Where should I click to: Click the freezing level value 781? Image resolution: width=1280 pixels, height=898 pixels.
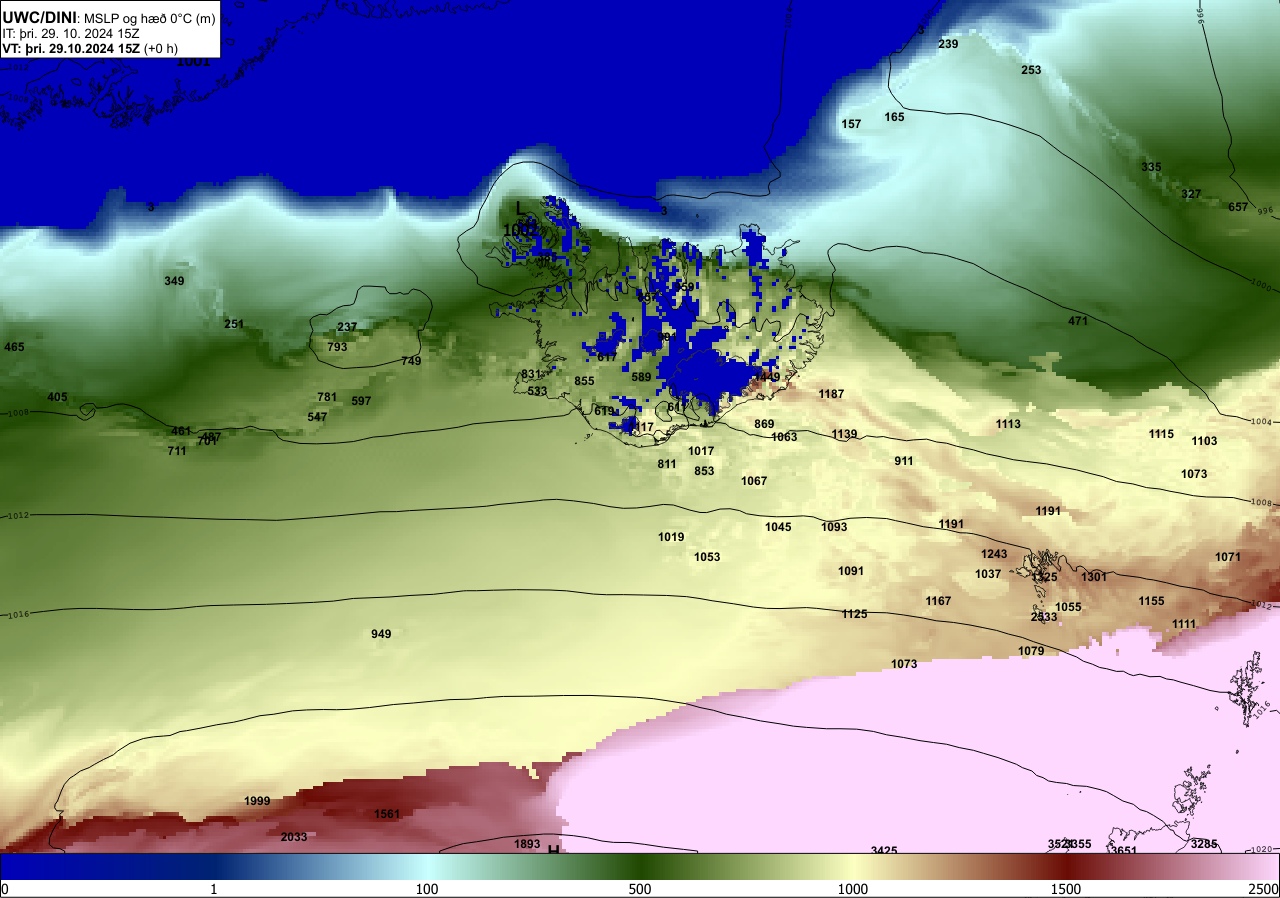click(x=327, y=397)
